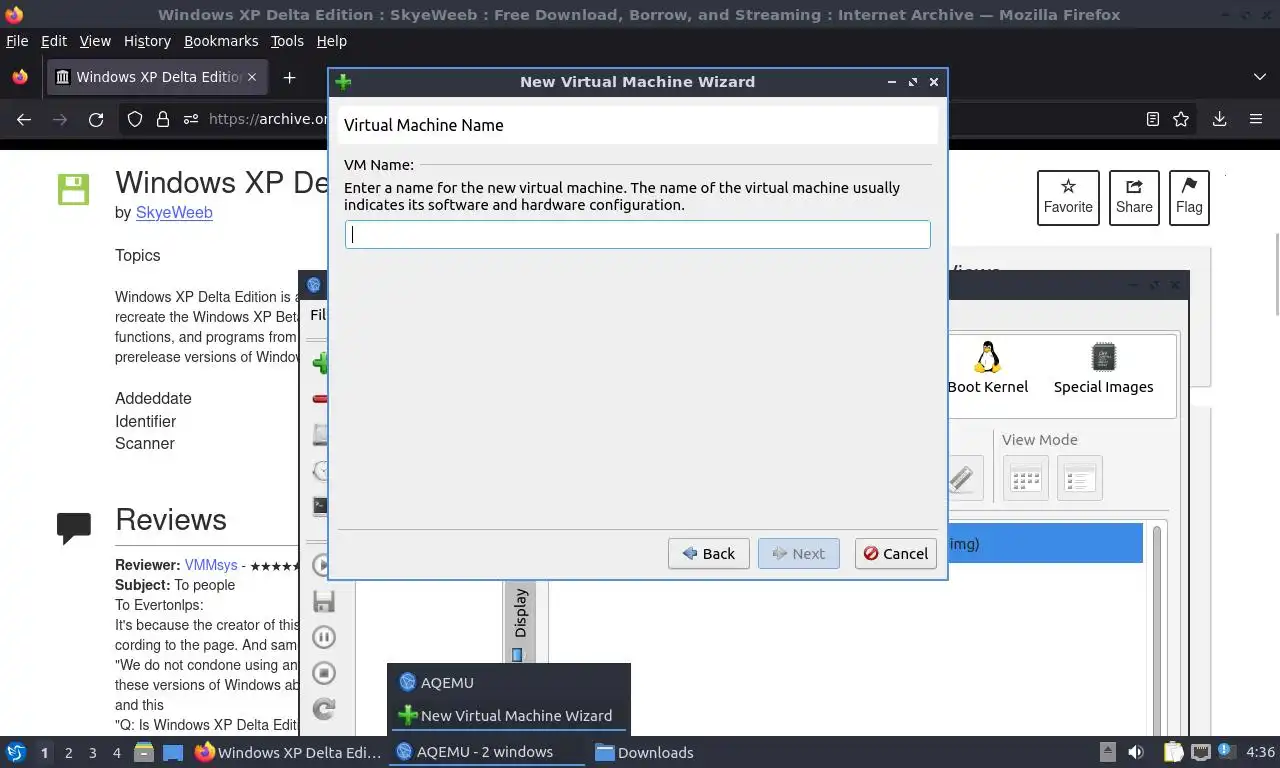1280x768 pixels.
Task: Click the site security padlock icon
Action: click(163, 119)
